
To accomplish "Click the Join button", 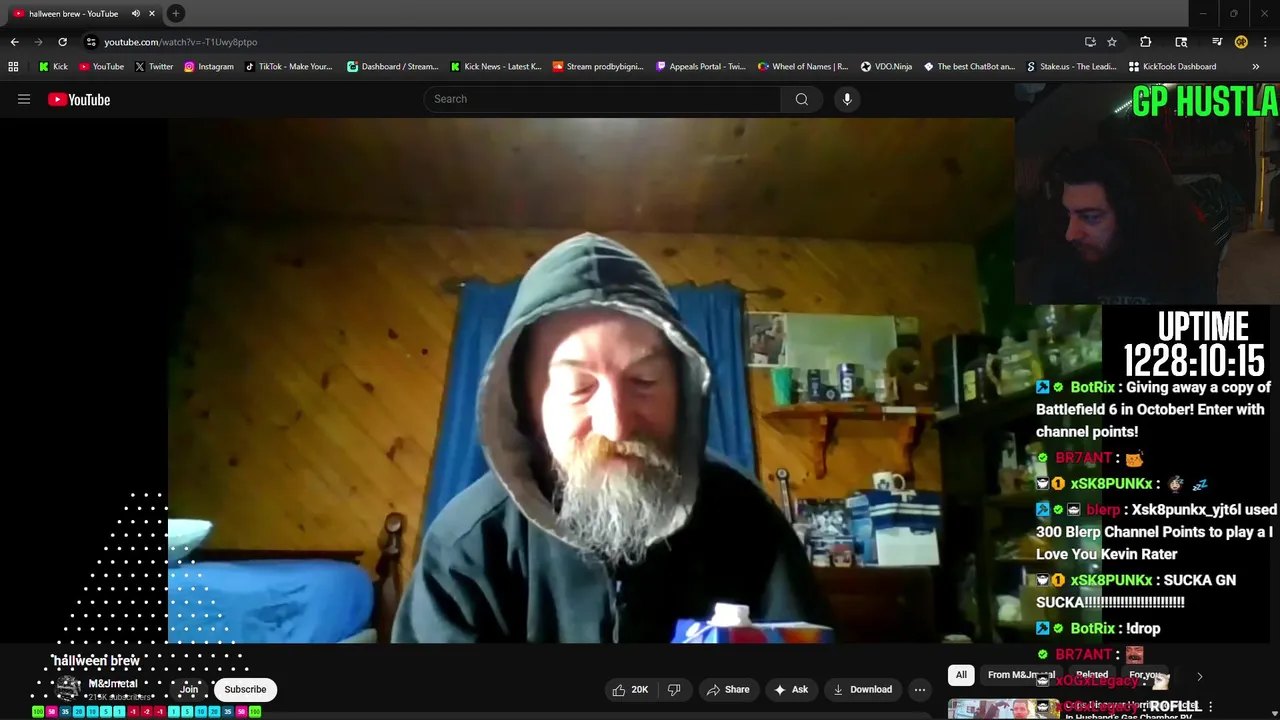I will click(x=189, y=689).
